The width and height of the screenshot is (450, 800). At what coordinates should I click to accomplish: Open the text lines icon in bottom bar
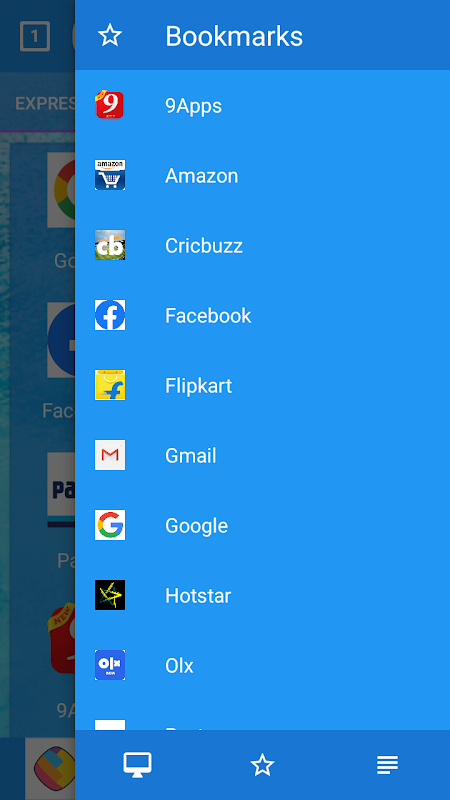click(387, 765)
